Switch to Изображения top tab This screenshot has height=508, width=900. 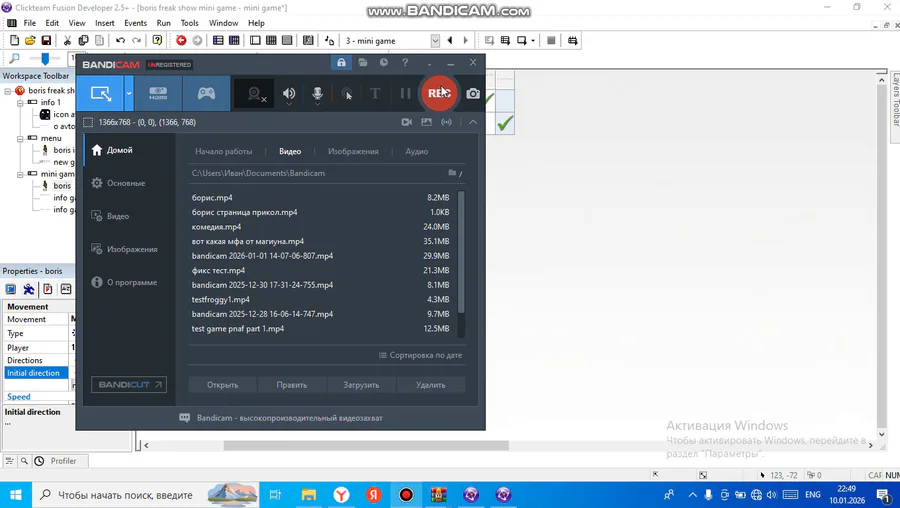(353, 152)
